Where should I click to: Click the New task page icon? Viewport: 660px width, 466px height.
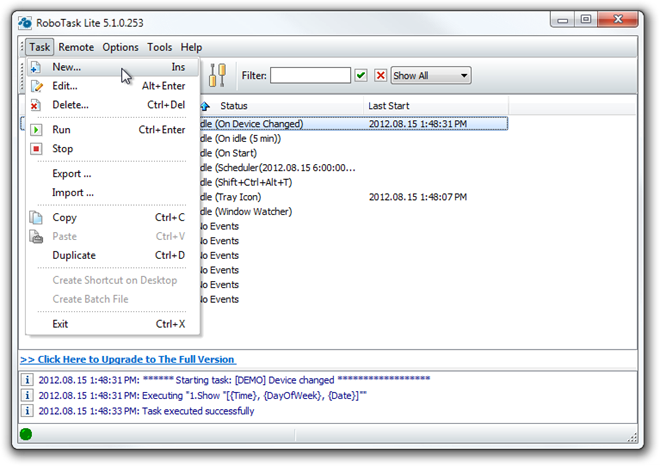(36, 67)
